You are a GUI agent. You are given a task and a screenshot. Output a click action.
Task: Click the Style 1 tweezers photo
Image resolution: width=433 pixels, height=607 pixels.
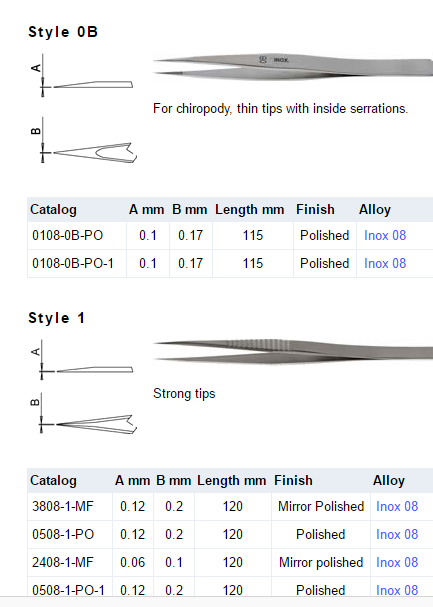tap(293, 352)
